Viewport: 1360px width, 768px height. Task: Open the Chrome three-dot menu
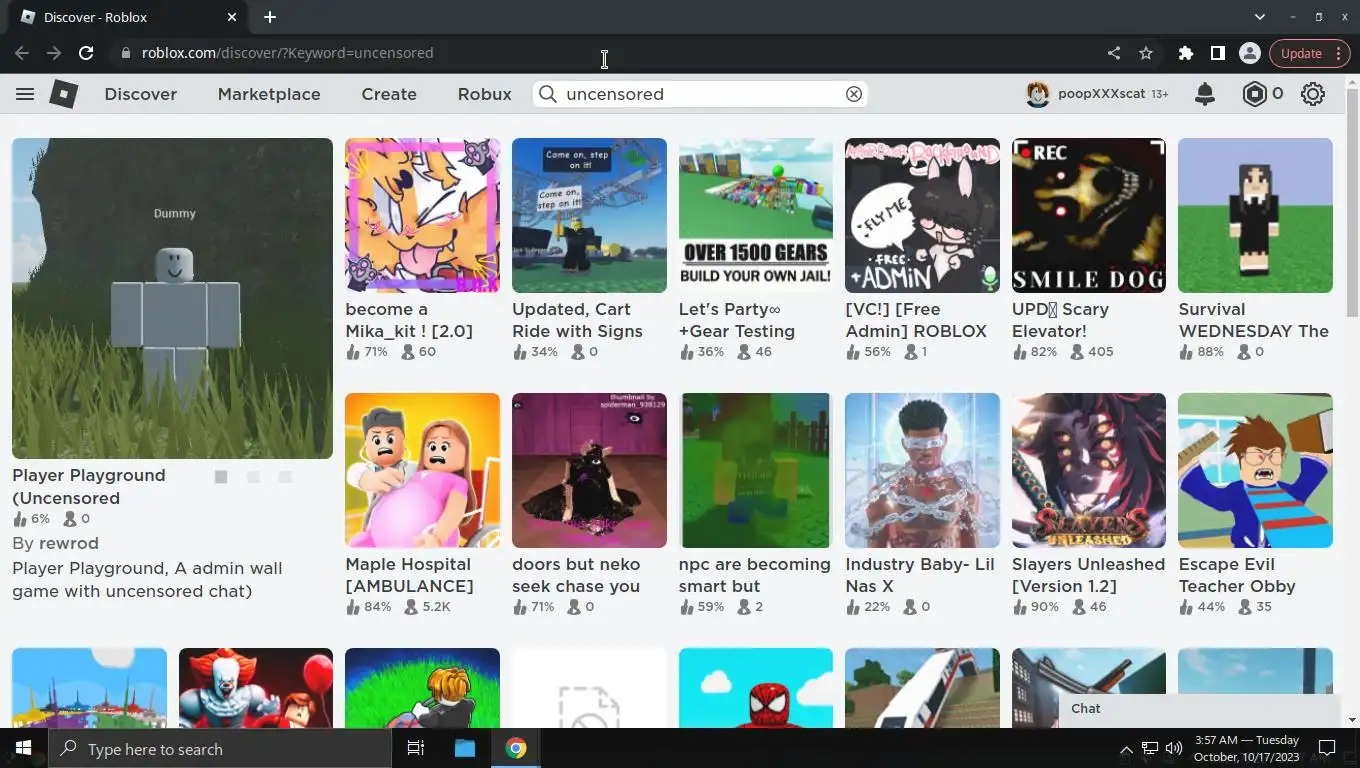(x=1340, y=53)
